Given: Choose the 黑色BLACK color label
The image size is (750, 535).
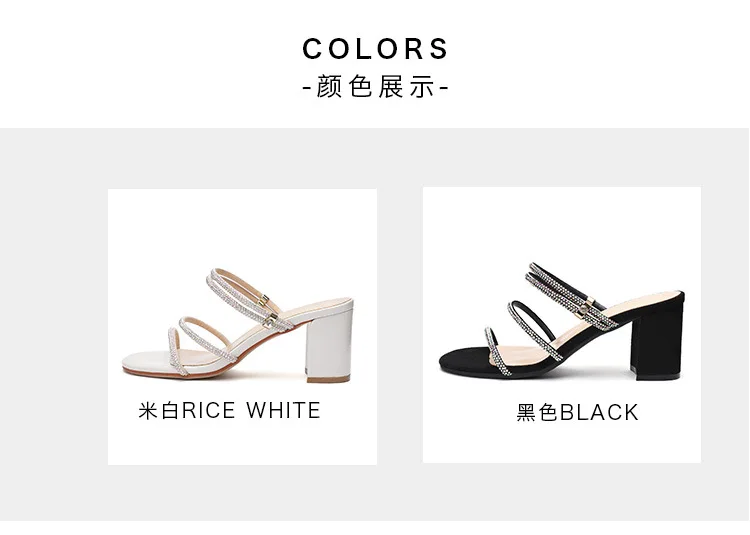Looking at the screenshot, I should tap(577, 412).
